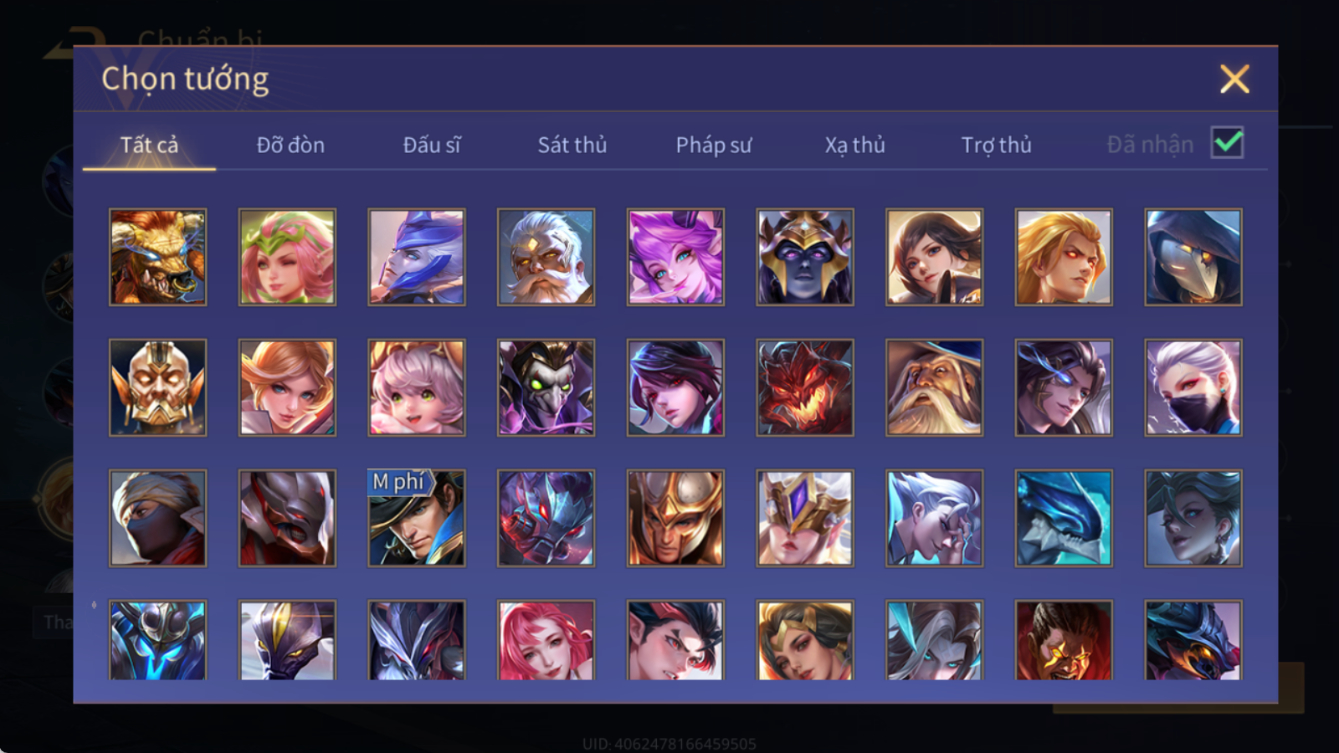Show the Pháp sư hero category

pyautogui.click(x=713, y=145)
